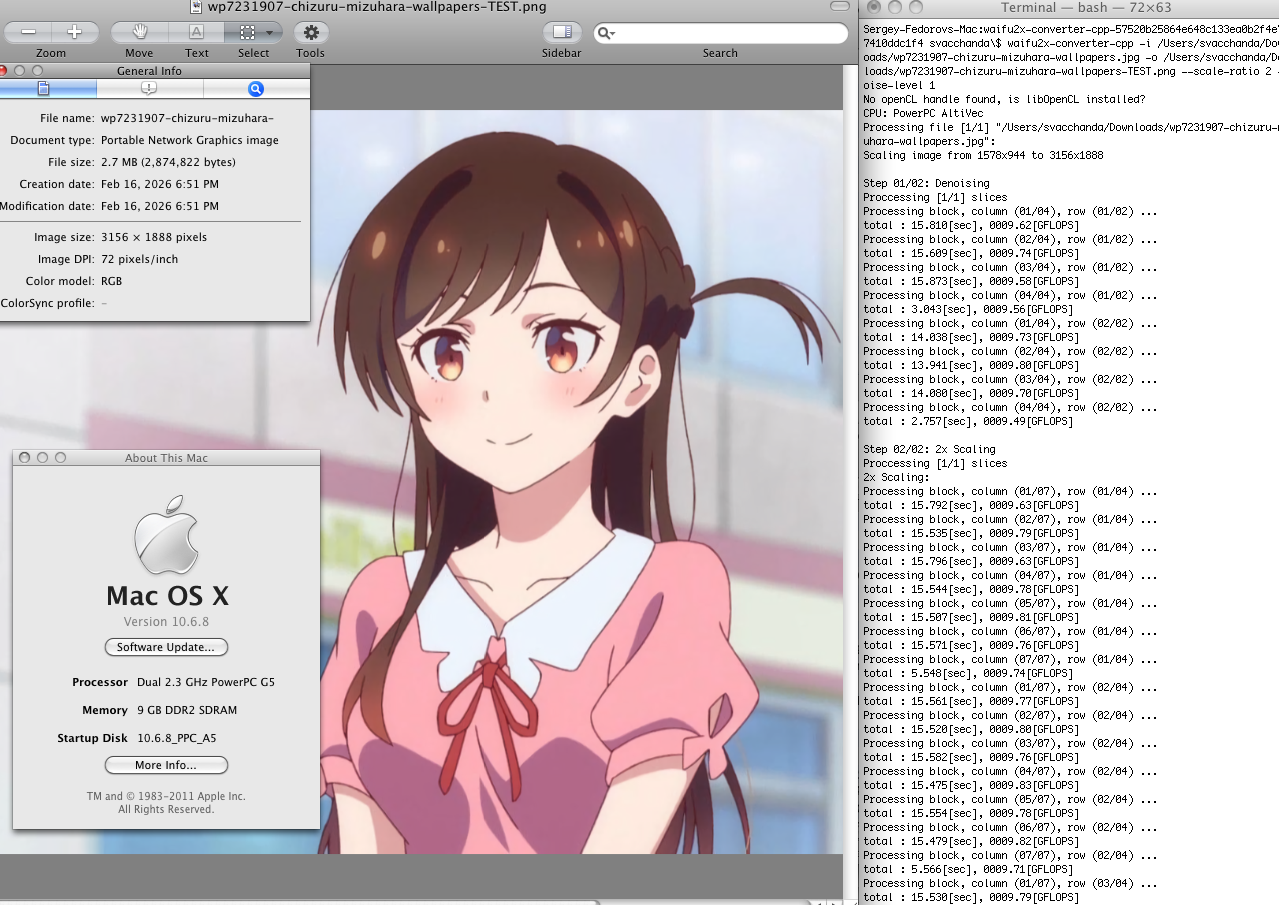Open the search magnifier options dropdown
The height and width of the screenshot is (905, 1279).
click(606, 33)
